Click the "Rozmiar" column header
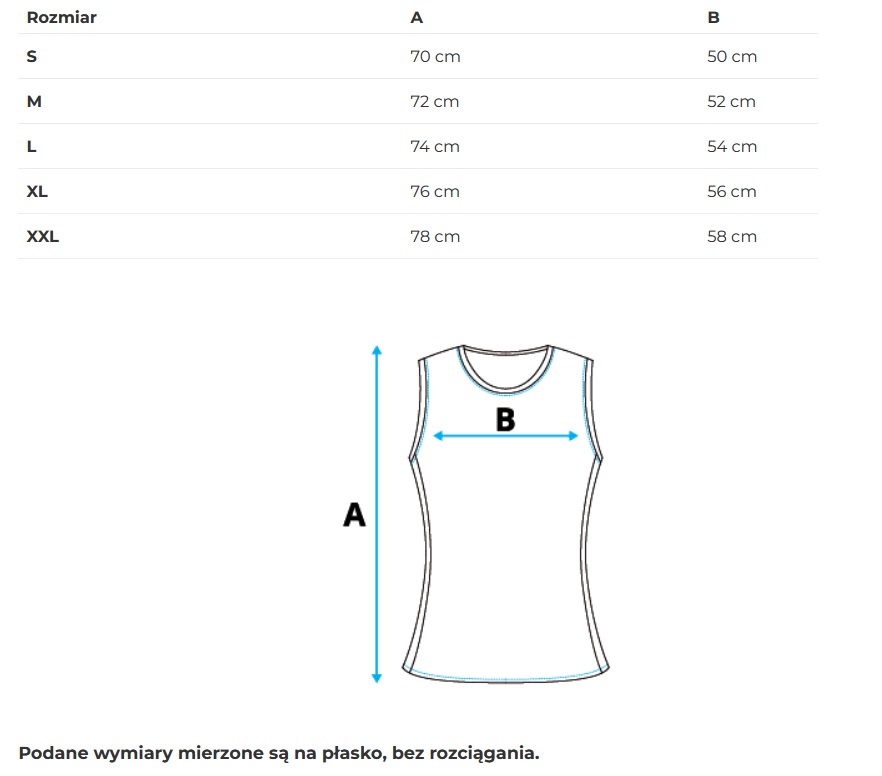Image resolution: width=882 pixels, height=776 pixels. coord(61,17)
